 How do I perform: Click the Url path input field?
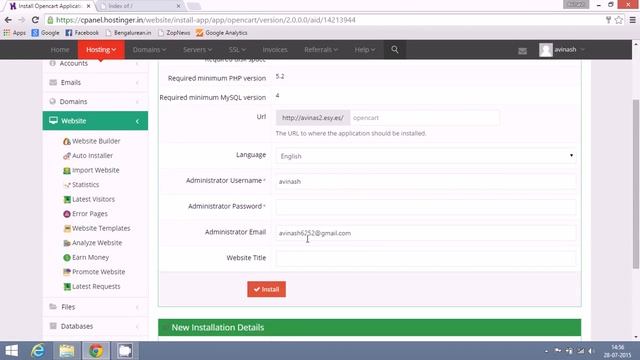click(x=424, y=118)
